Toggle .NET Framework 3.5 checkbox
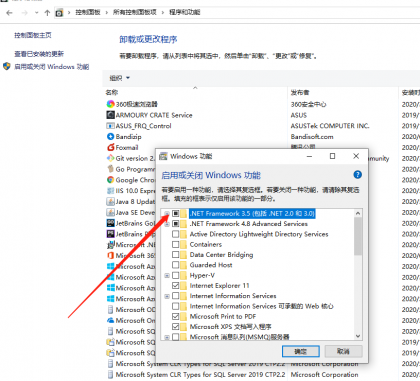 coord(175,213)
